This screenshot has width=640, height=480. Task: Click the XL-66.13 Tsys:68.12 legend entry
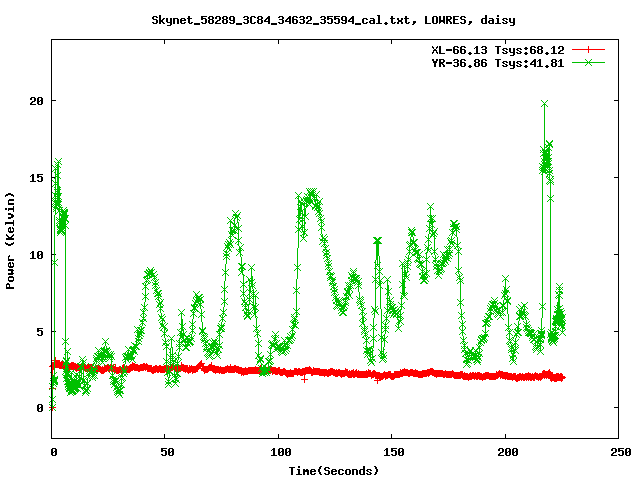498,50
